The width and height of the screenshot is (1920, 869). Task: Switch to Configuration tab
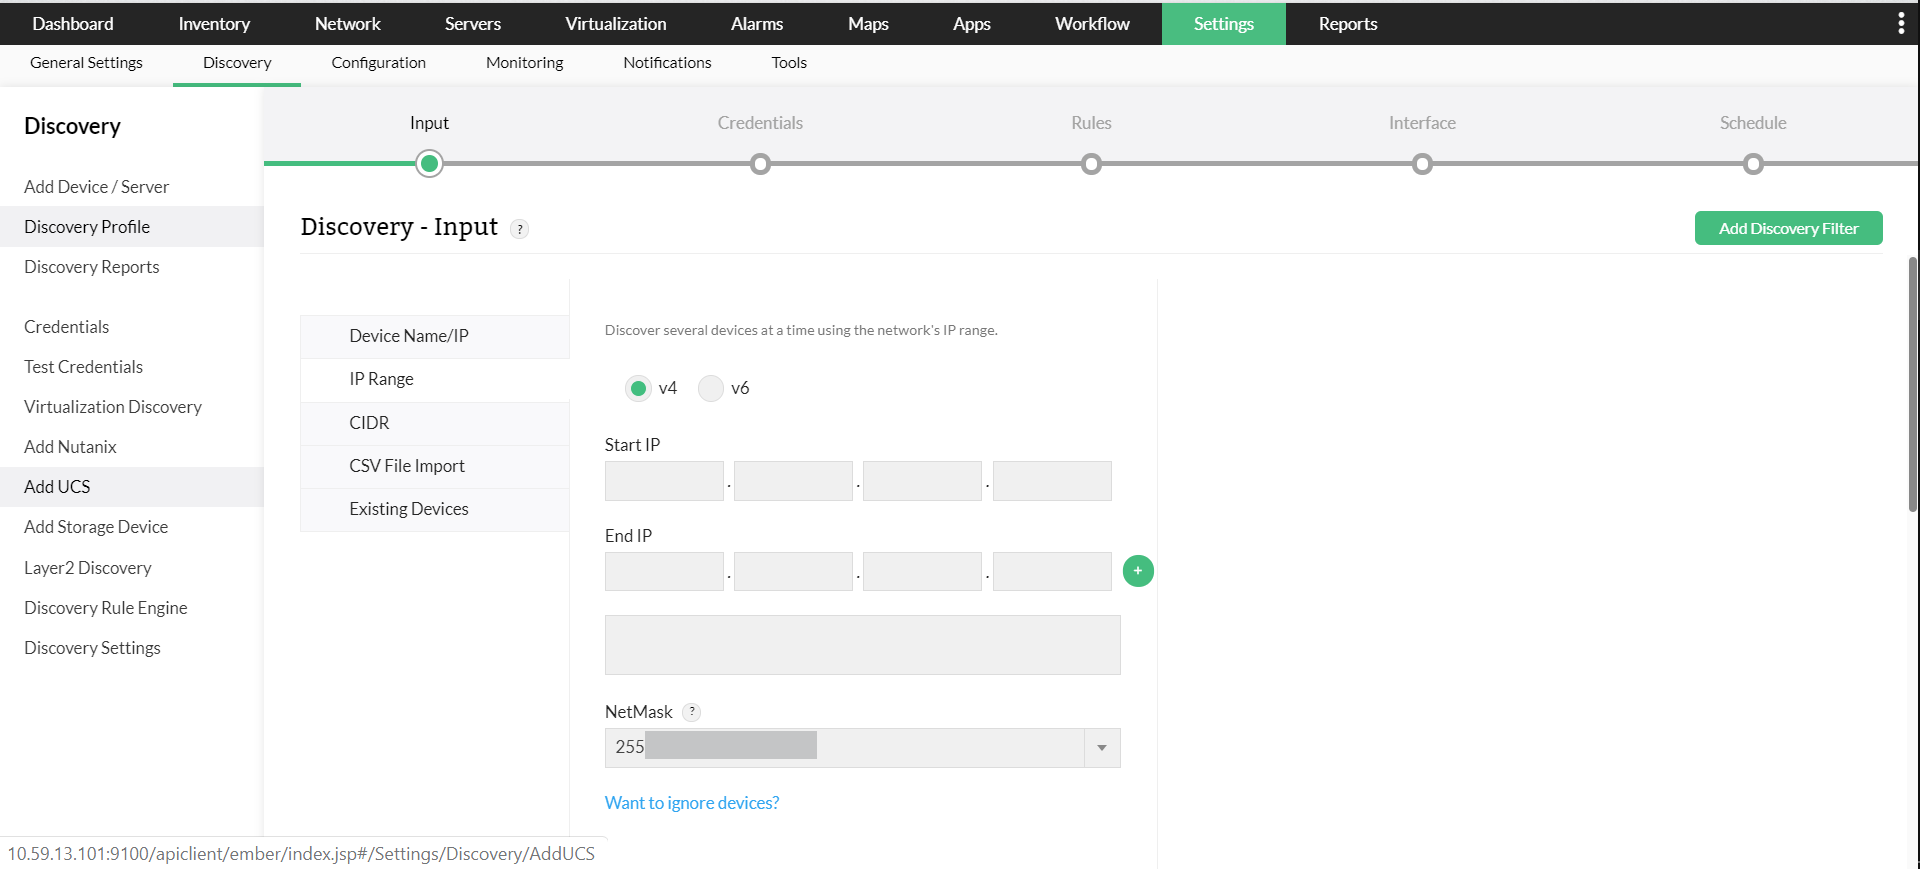pyautogui.click(x=379, y=63)
